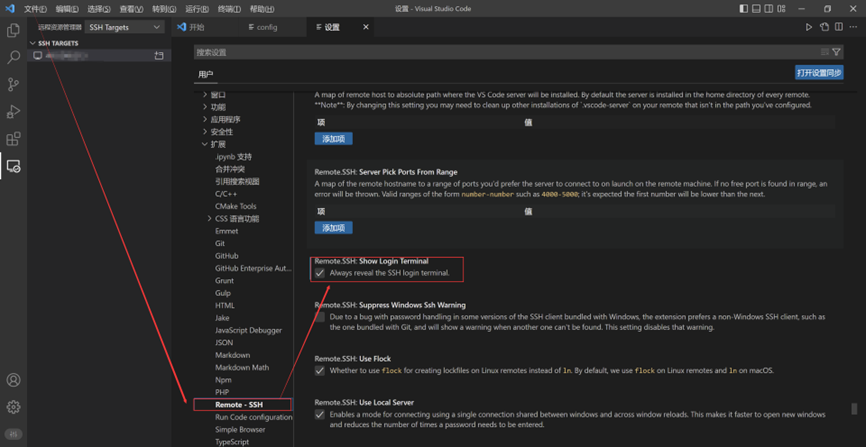
Task: Toggle the Use Local Server checkbox
Action: (320, 414)
